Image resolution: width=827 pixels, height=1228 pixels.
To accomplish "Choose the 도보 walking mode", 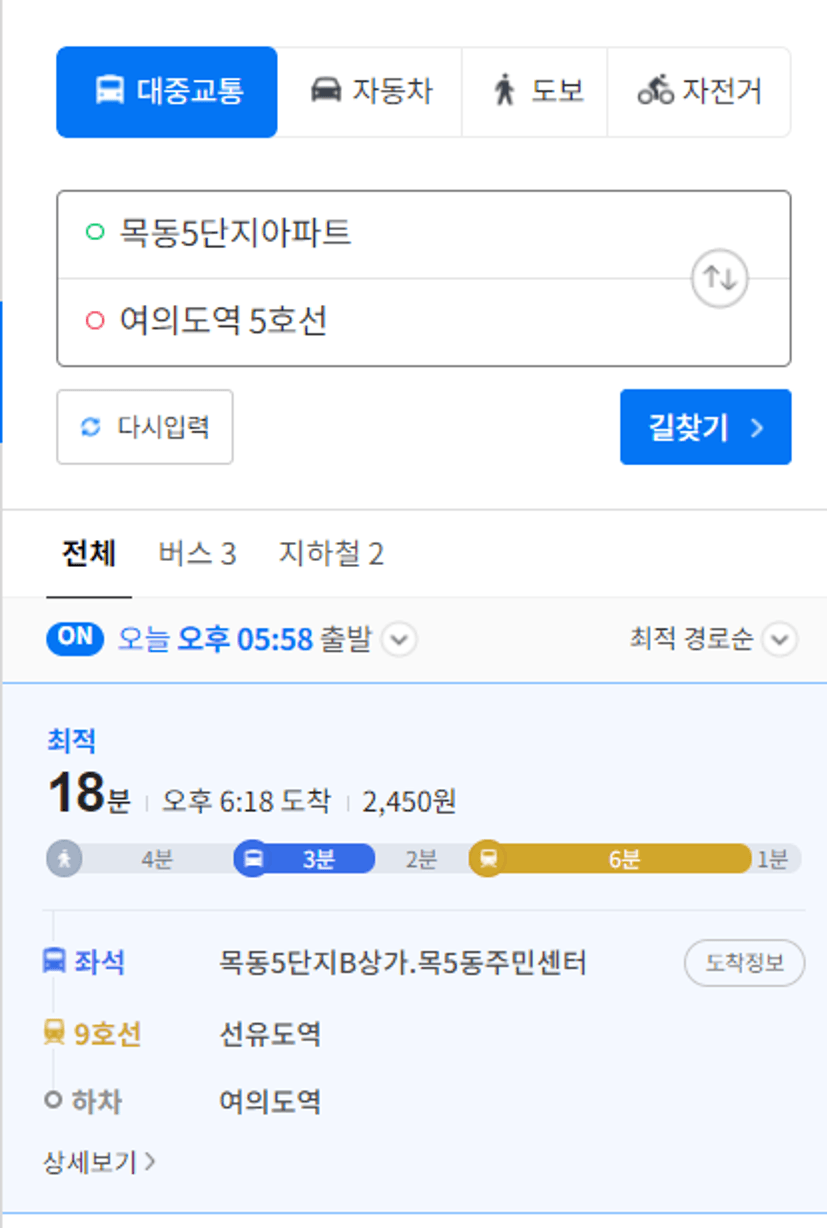I will click(x=535, y=92).
